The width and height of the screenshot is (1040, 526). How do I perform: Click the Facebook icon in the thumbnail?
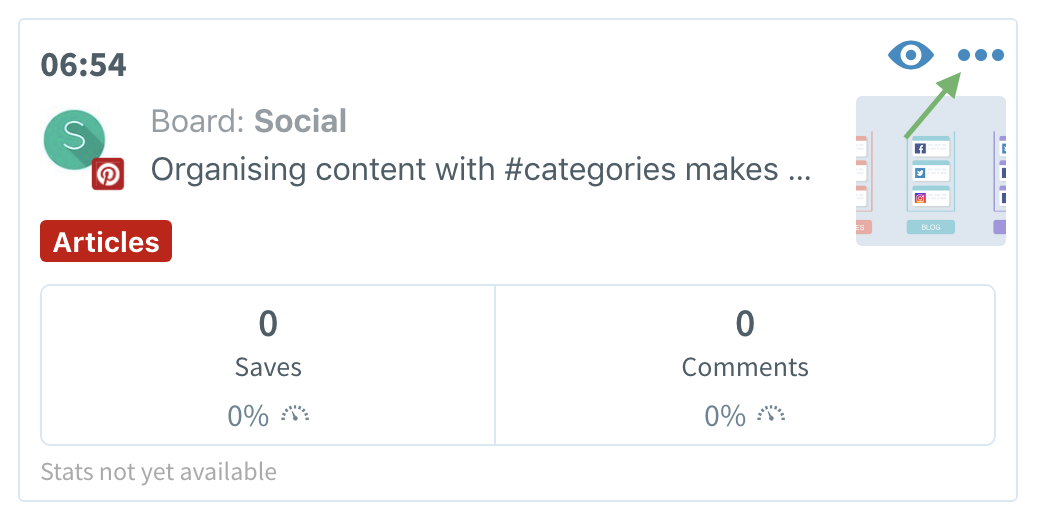pos(920,149)
